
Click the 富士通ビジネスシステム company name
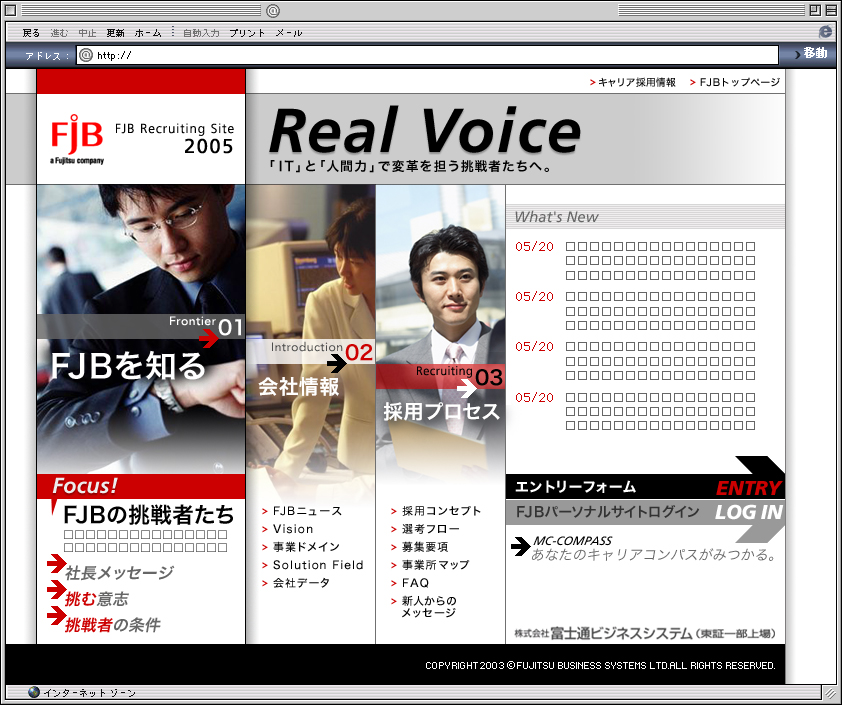(645, 634)
